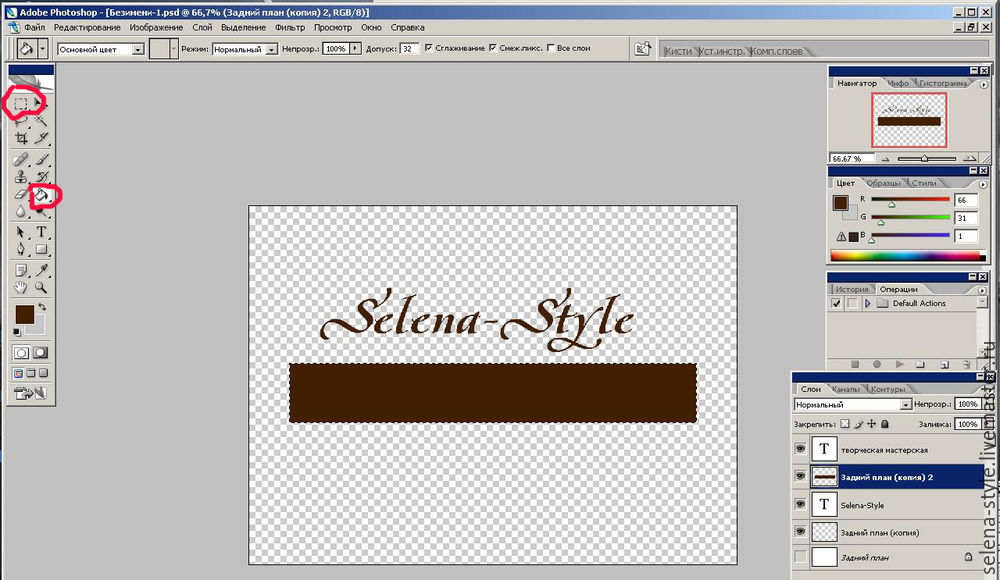
Task: Select the Type tool in toolbox
Action: pos(41,232)
